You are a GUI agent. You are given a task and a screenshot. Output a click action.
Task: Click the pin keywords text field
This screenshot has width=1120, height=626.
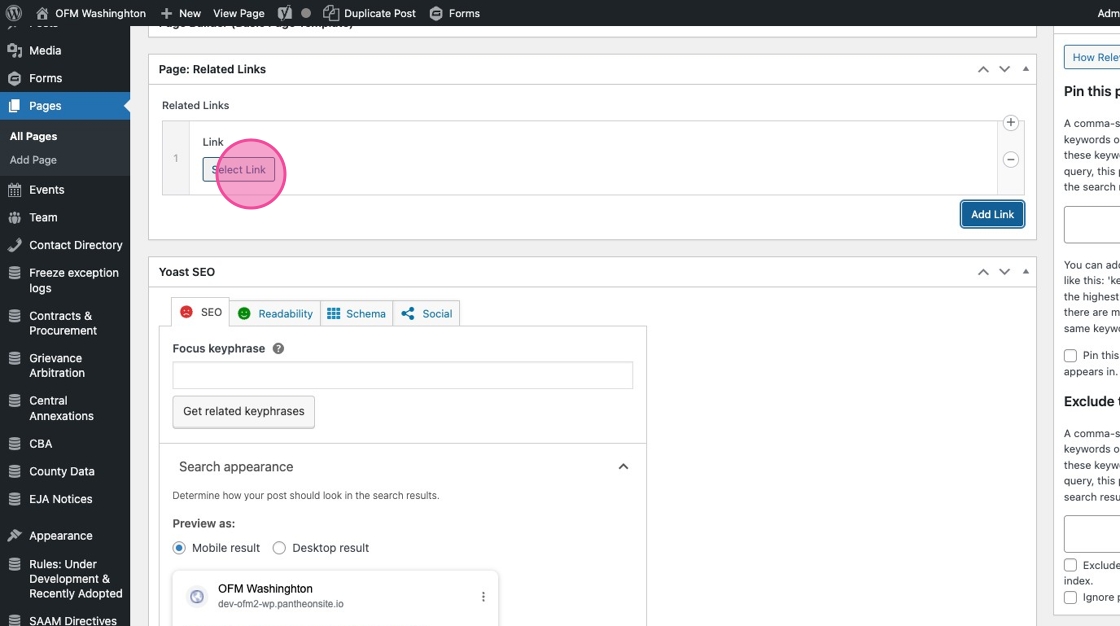pos(1092,224)
